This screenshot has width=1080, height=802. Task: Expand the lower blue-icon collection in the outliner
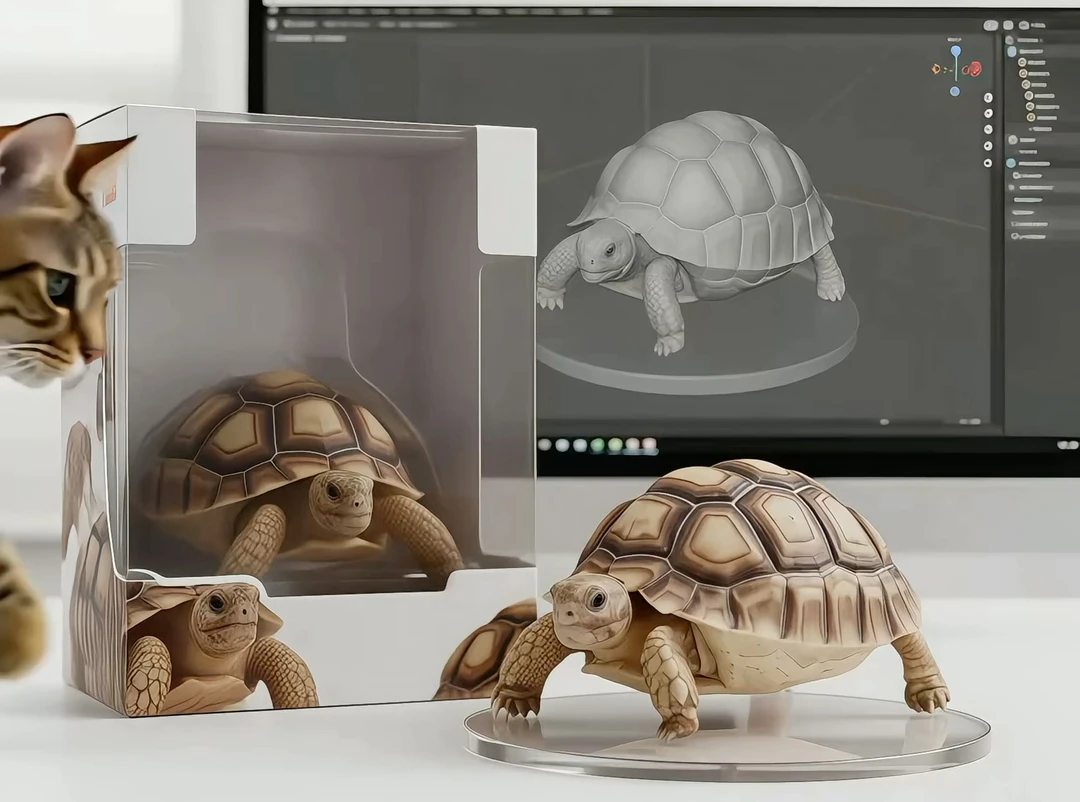point(1012,162)
